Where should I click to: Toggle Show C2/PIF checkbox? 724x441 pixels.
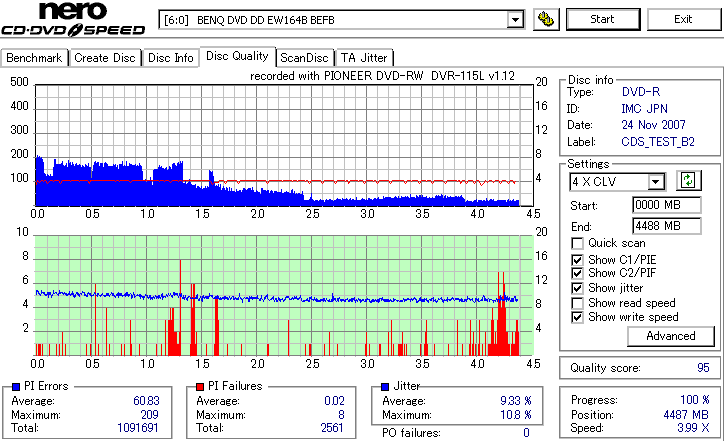[577, 273]
